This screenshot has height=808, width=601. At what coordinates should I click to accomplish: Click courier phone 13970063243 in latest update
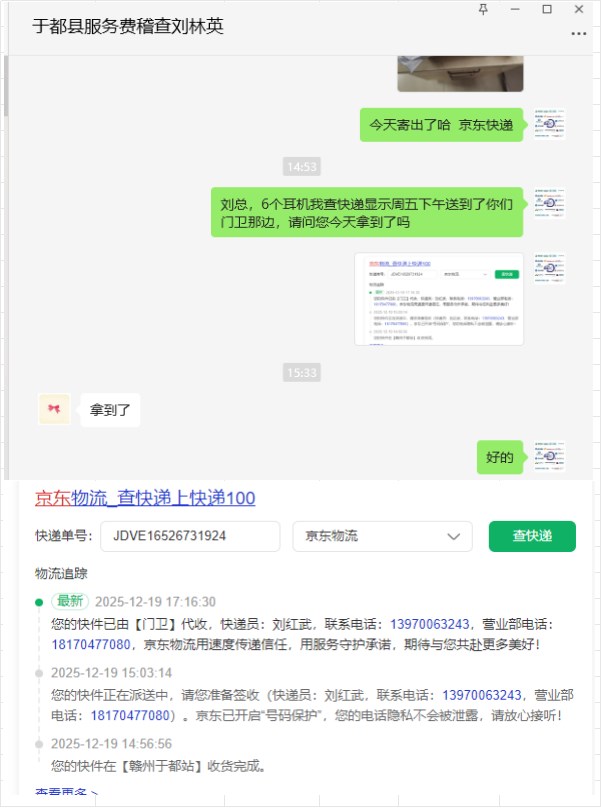point(429,624)
